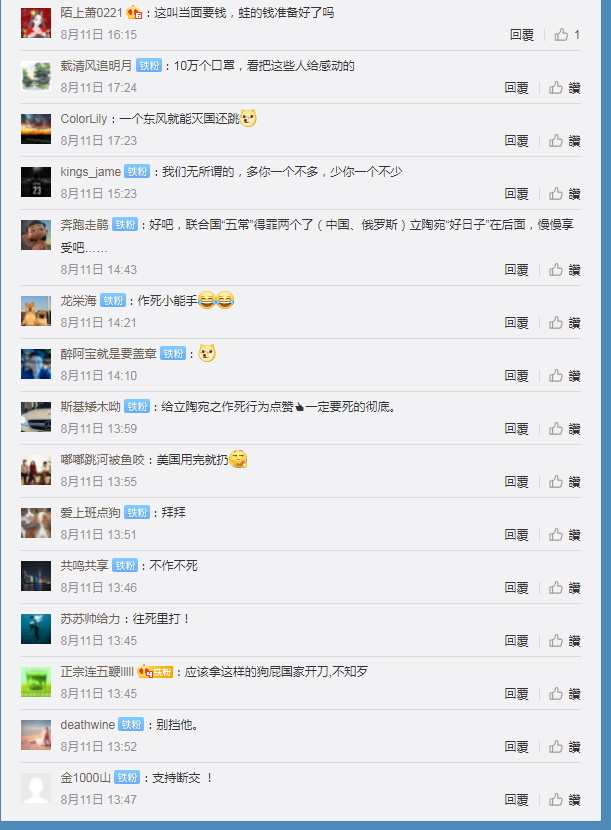Like 龙栄海's 14:21 comment

(564, 323)
